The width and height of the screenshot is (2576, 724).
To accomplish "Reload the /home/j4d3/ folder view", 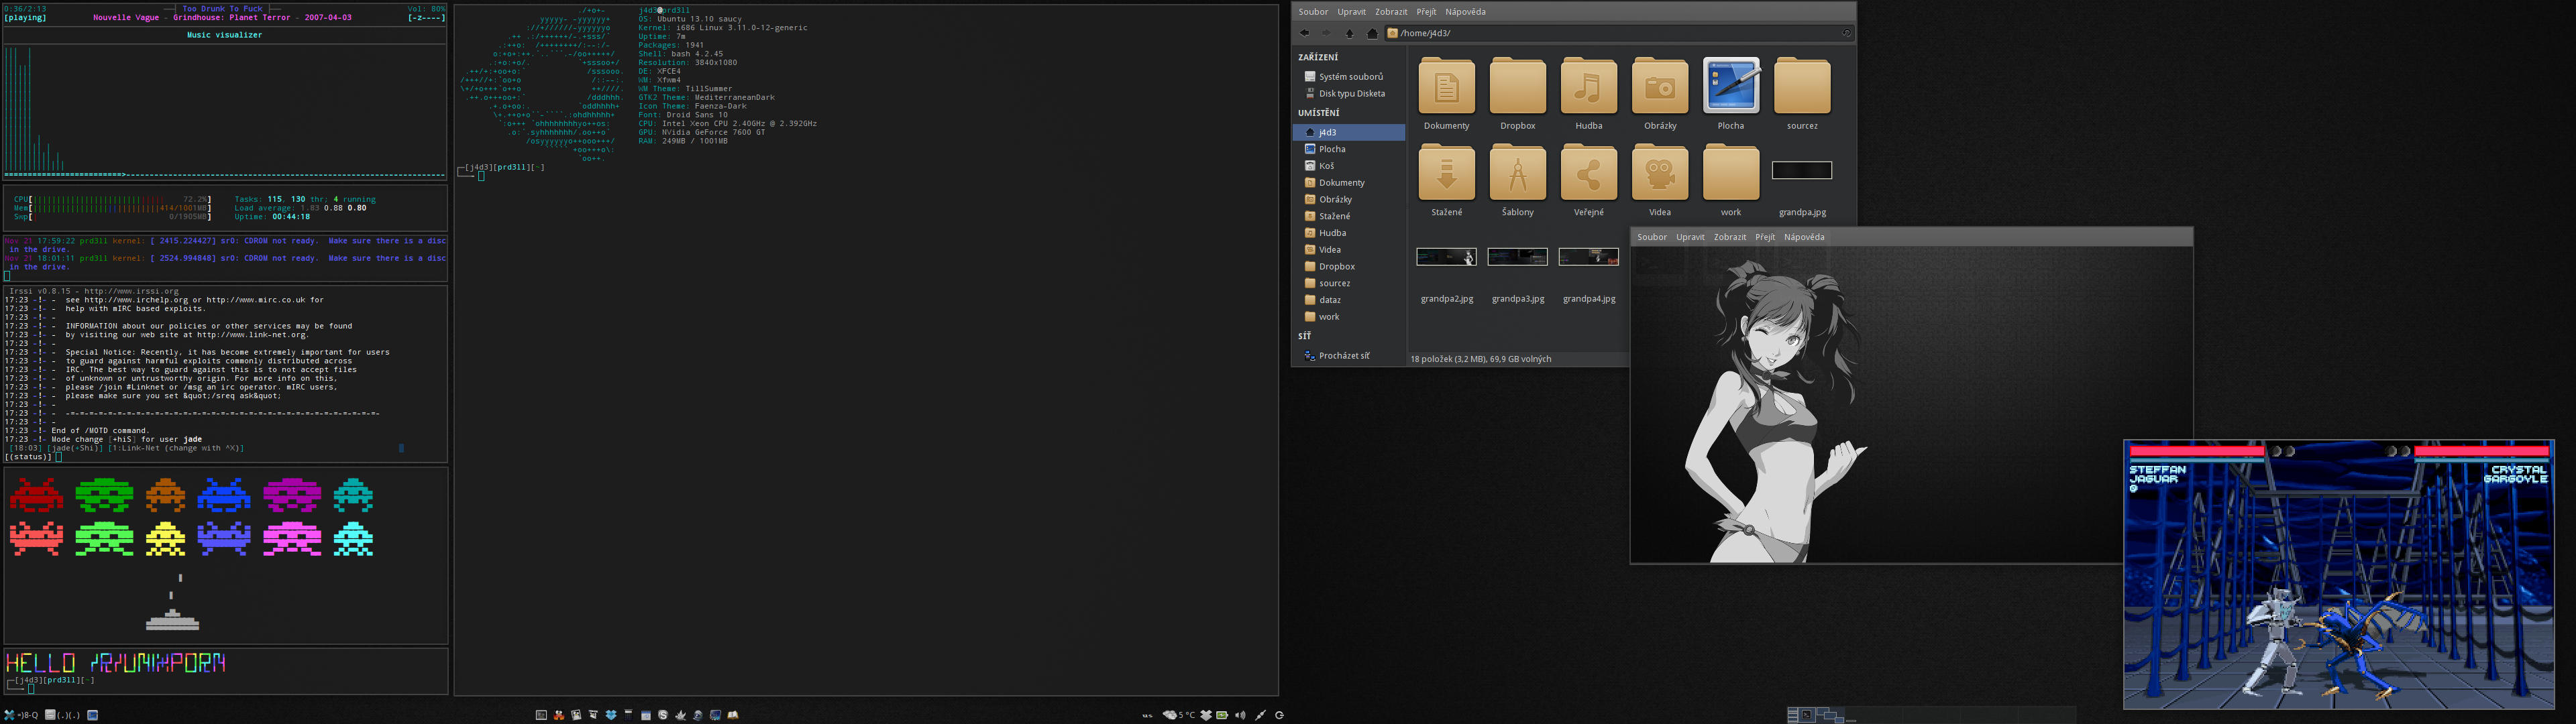I will click(1846, 33).
